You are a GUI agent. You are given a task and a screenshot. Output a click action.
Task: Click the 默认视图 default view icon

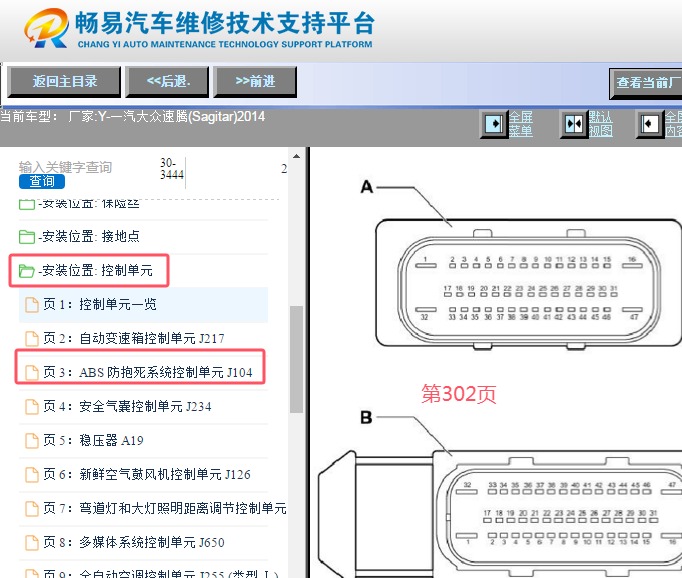click(x=574, y=124)
